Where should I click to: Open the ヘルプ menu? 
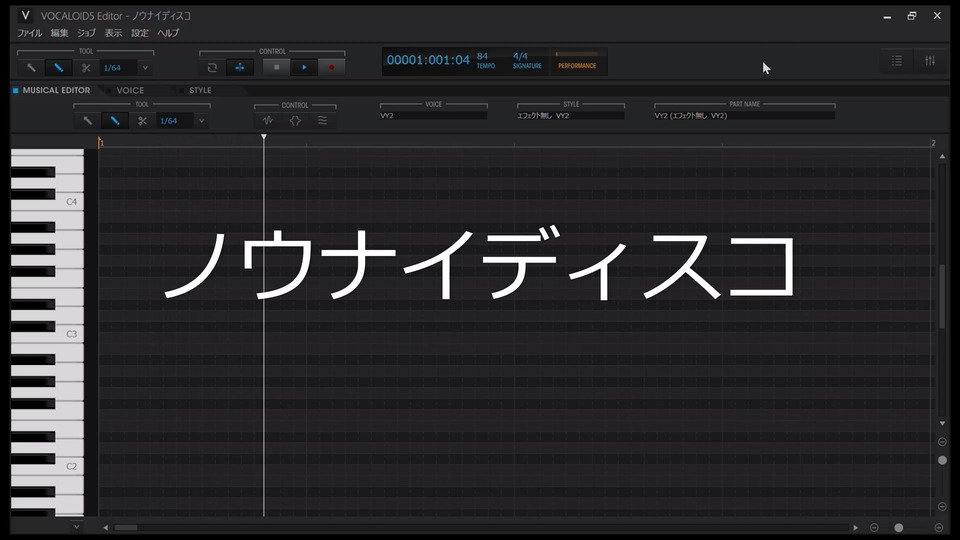point(168,33)
